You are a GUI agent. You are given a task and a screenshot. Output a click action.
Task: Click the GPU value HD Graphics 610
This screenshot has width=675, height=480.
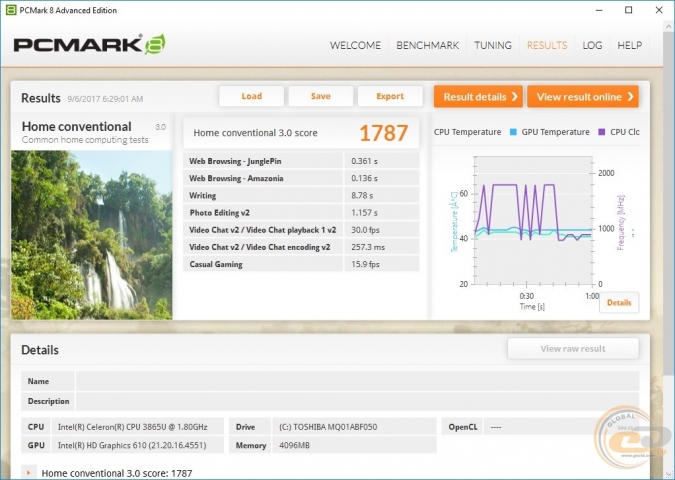click(x=132, y=446)
